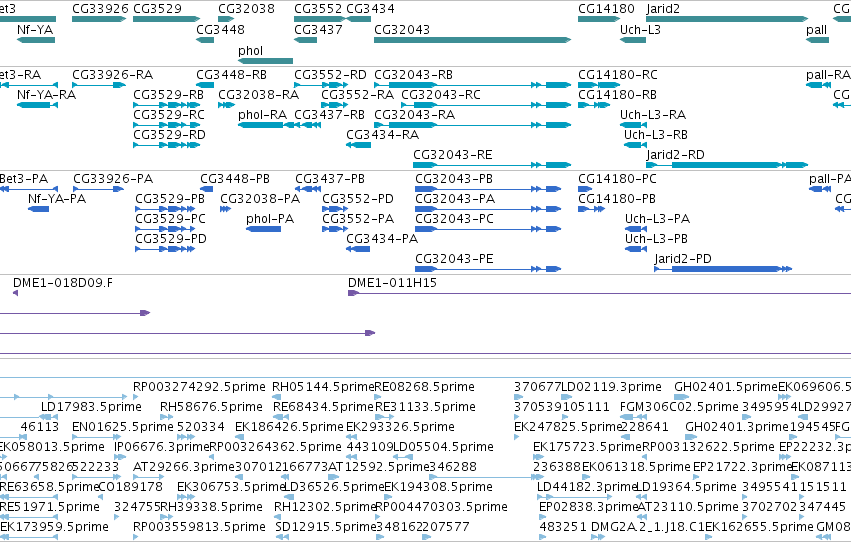This screenshot has height=542, width=851.
Task: Click transcript CG14180-RB
Action: (x=617, y=94)
